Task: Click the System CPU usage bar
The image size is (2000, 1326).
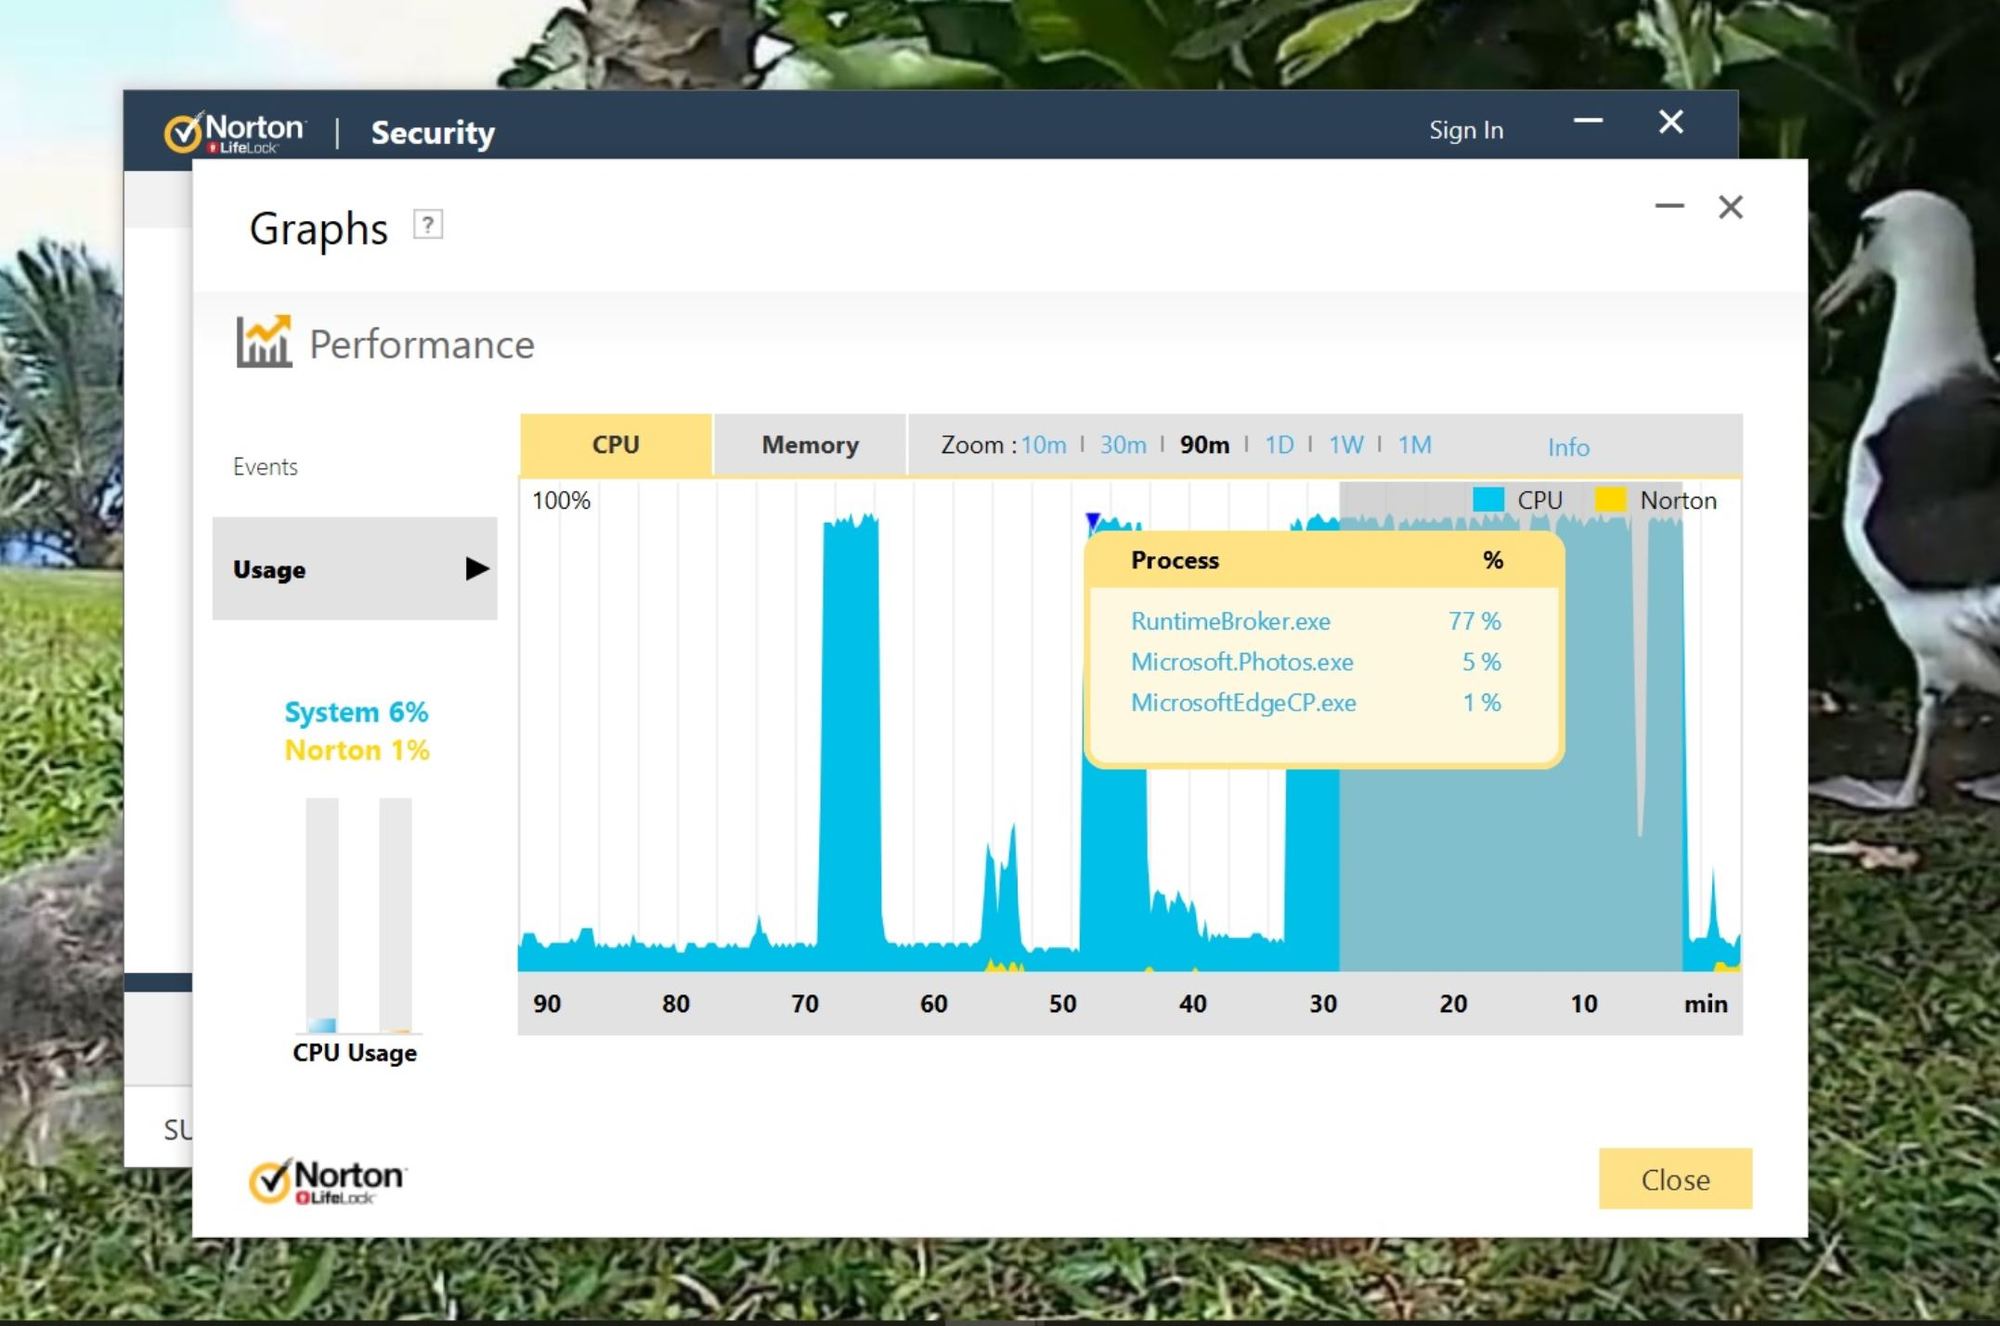Action: pyautogui.click(x=322, y=915)
